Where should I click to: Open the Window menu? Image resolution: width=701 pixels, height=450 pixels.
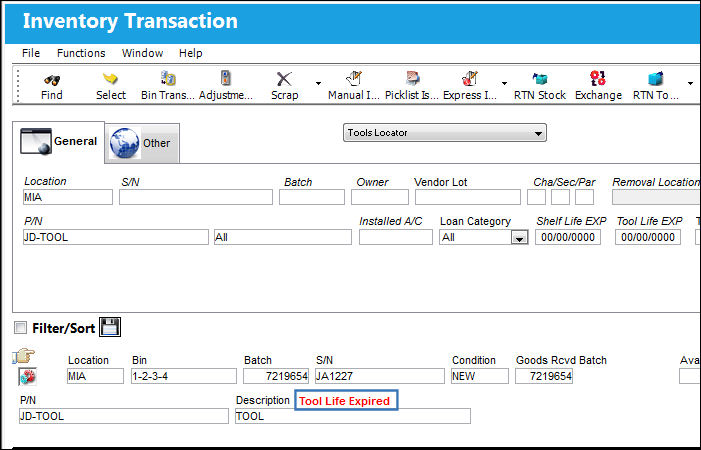pyautogui.click(x=142, y=53)
